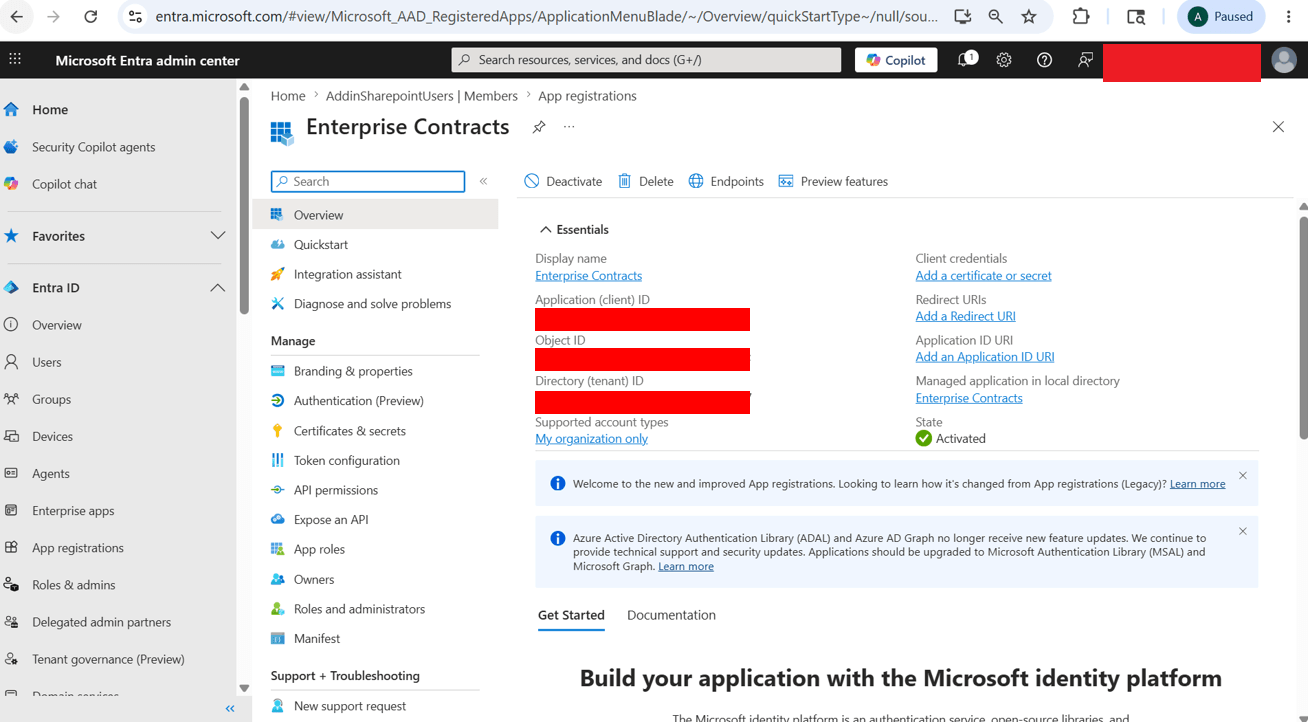This screenshot has width=1308, height=723.
Task: Pin the Enterprise Contracts blade
Action: [539, 127]
